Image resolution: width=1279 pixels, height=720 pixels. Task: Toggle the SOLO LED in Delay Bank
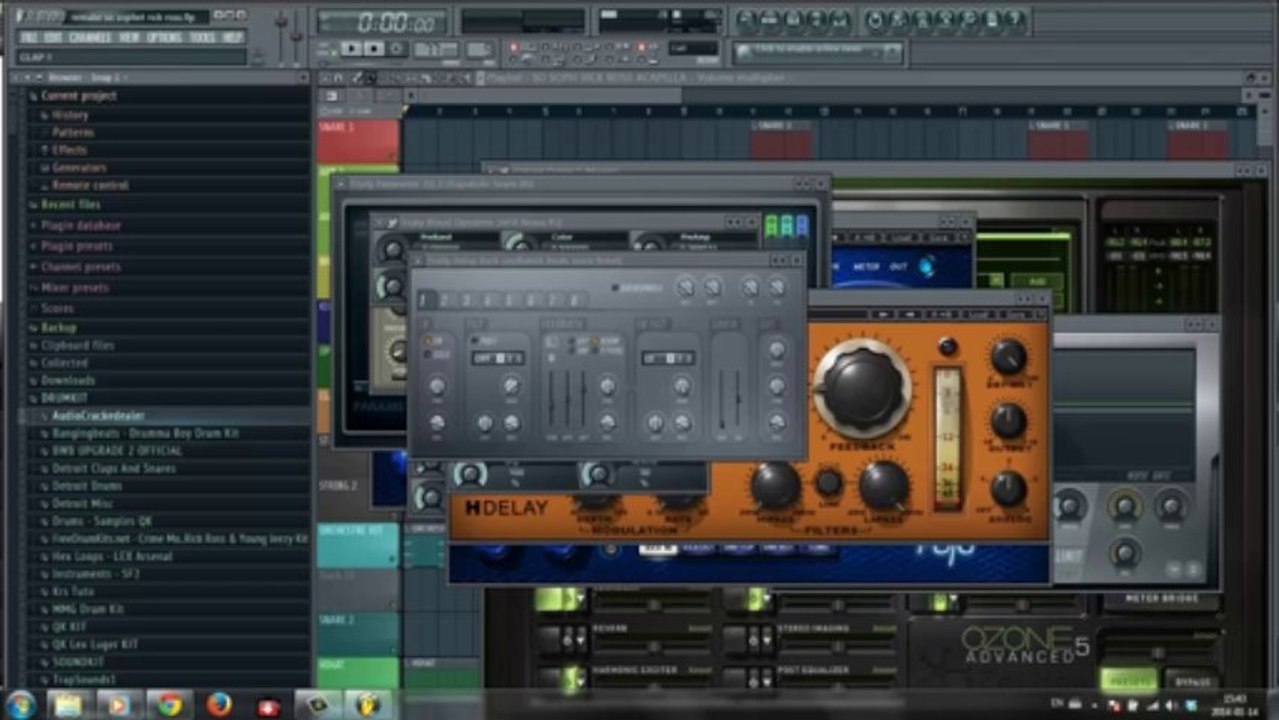(x=430, y=355)
